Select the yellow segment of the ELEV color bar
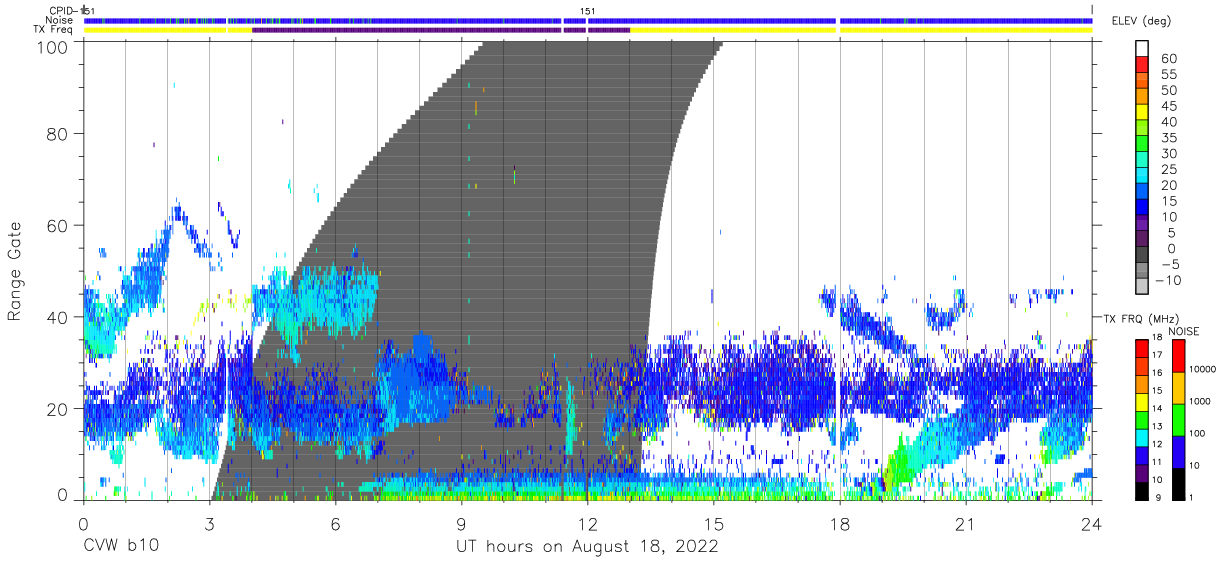The width and height of the screenshot is (1228, 567). click(1141, 112)
